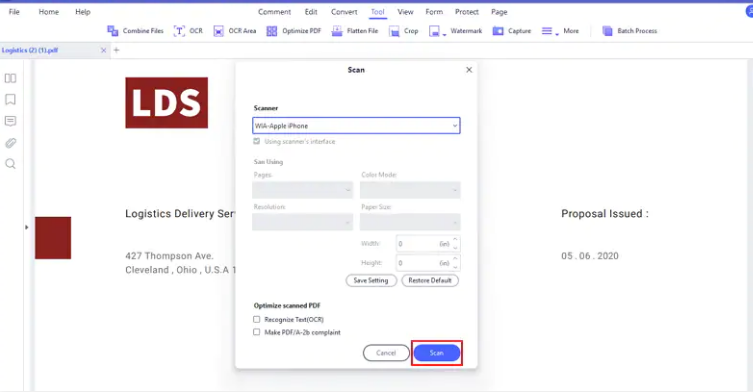Click the Cancel button
The width and height of the screenshot is (753, 392).
386,353
